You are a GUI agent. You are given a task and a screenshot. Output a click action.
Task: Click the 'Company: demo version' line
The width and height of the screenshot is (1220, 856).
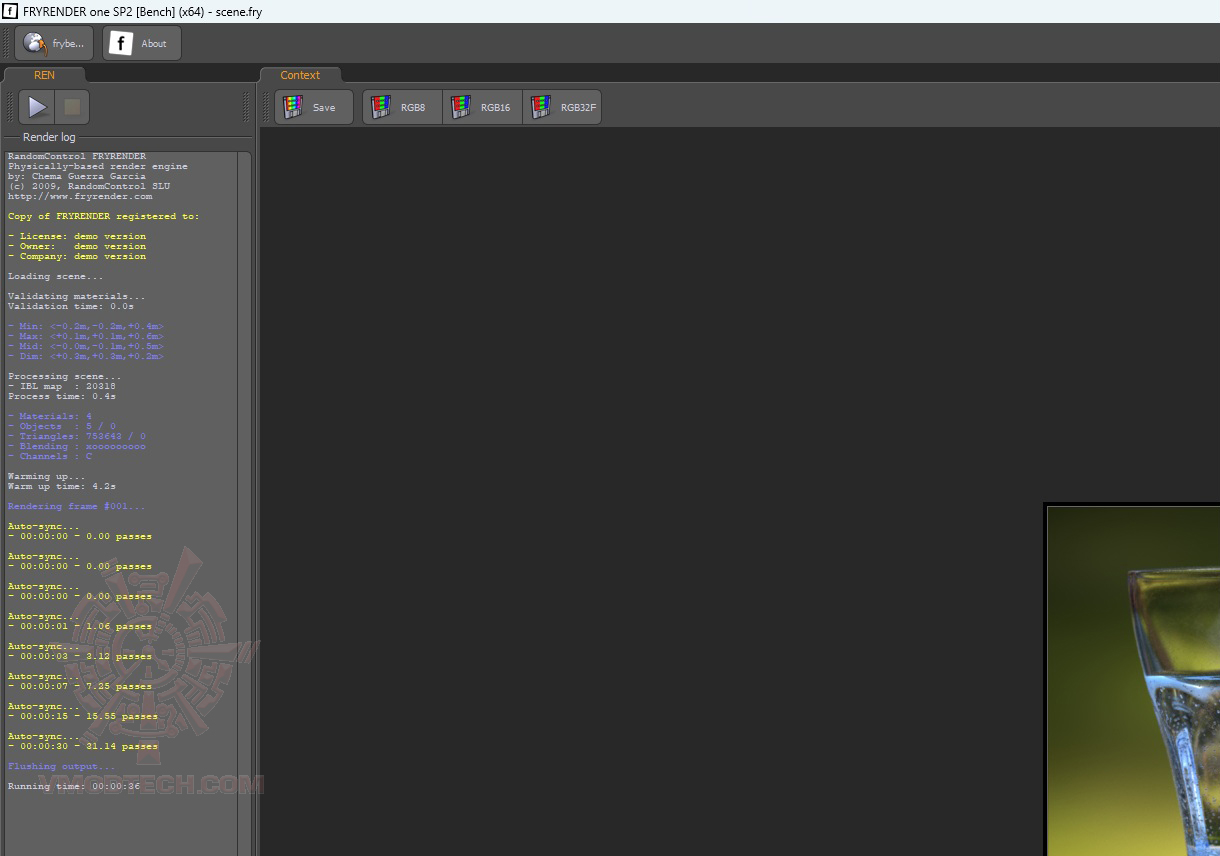tap(77, 256)
